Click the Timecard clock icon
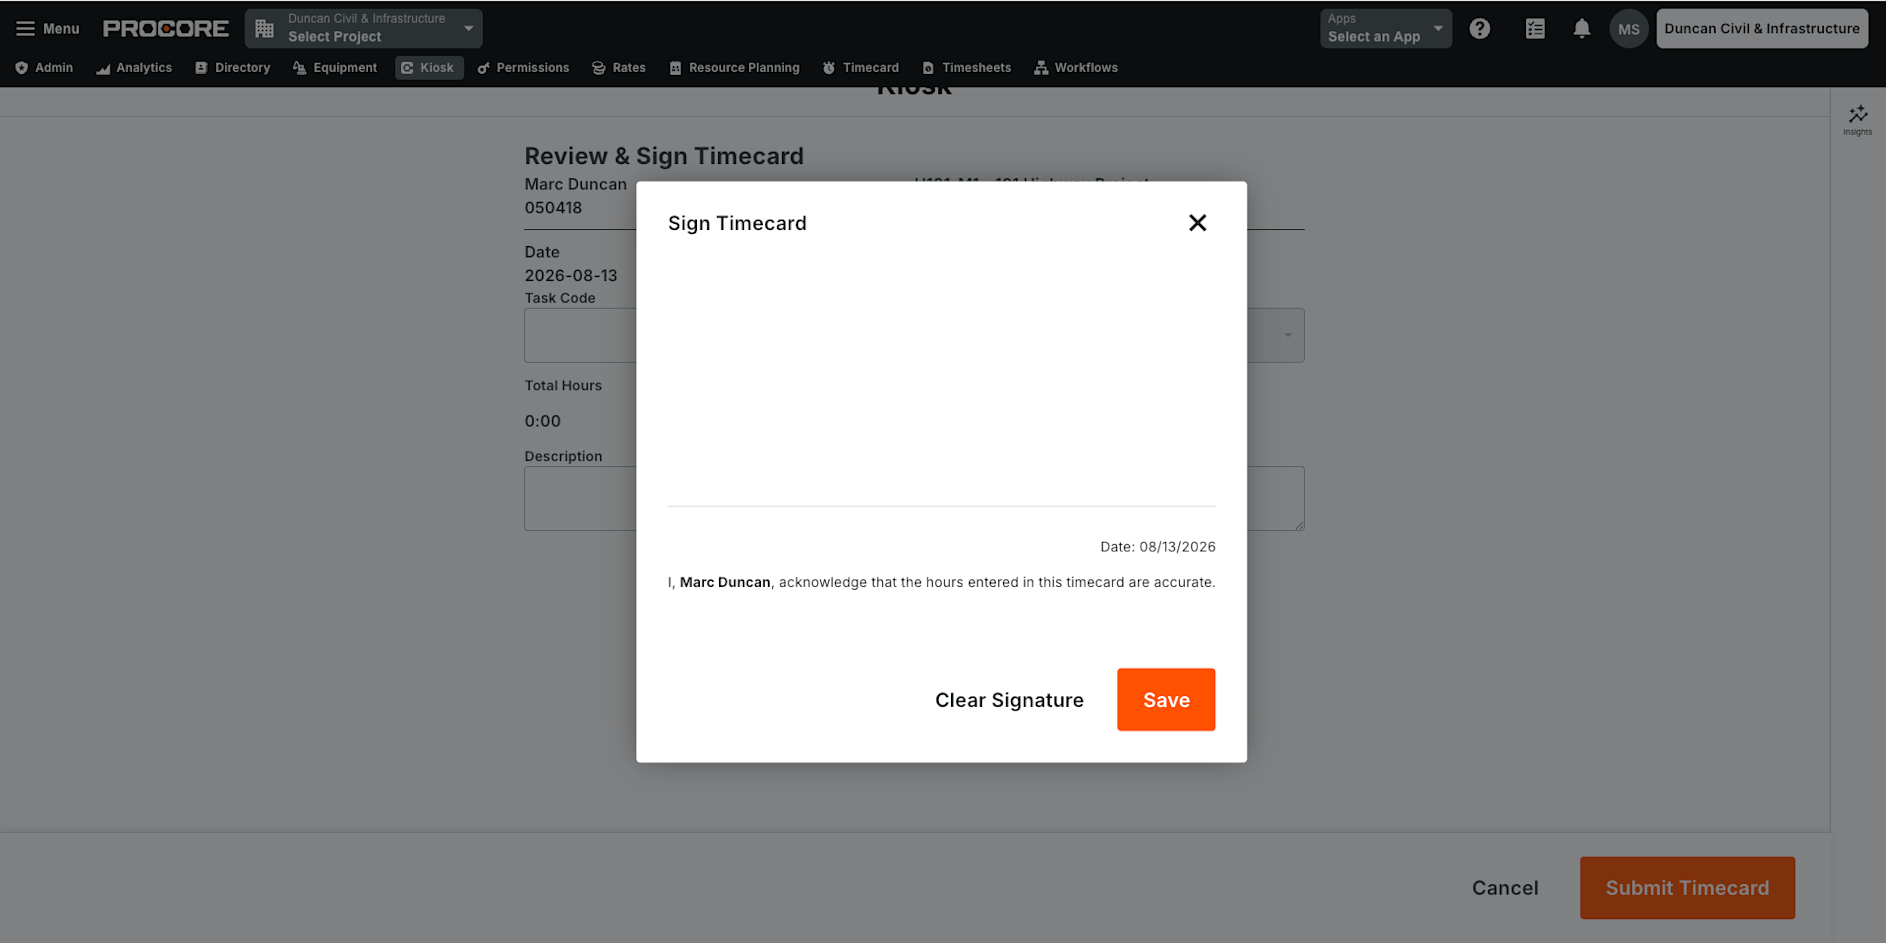The height and width of the screenshot is (943, 1886). 829,68
